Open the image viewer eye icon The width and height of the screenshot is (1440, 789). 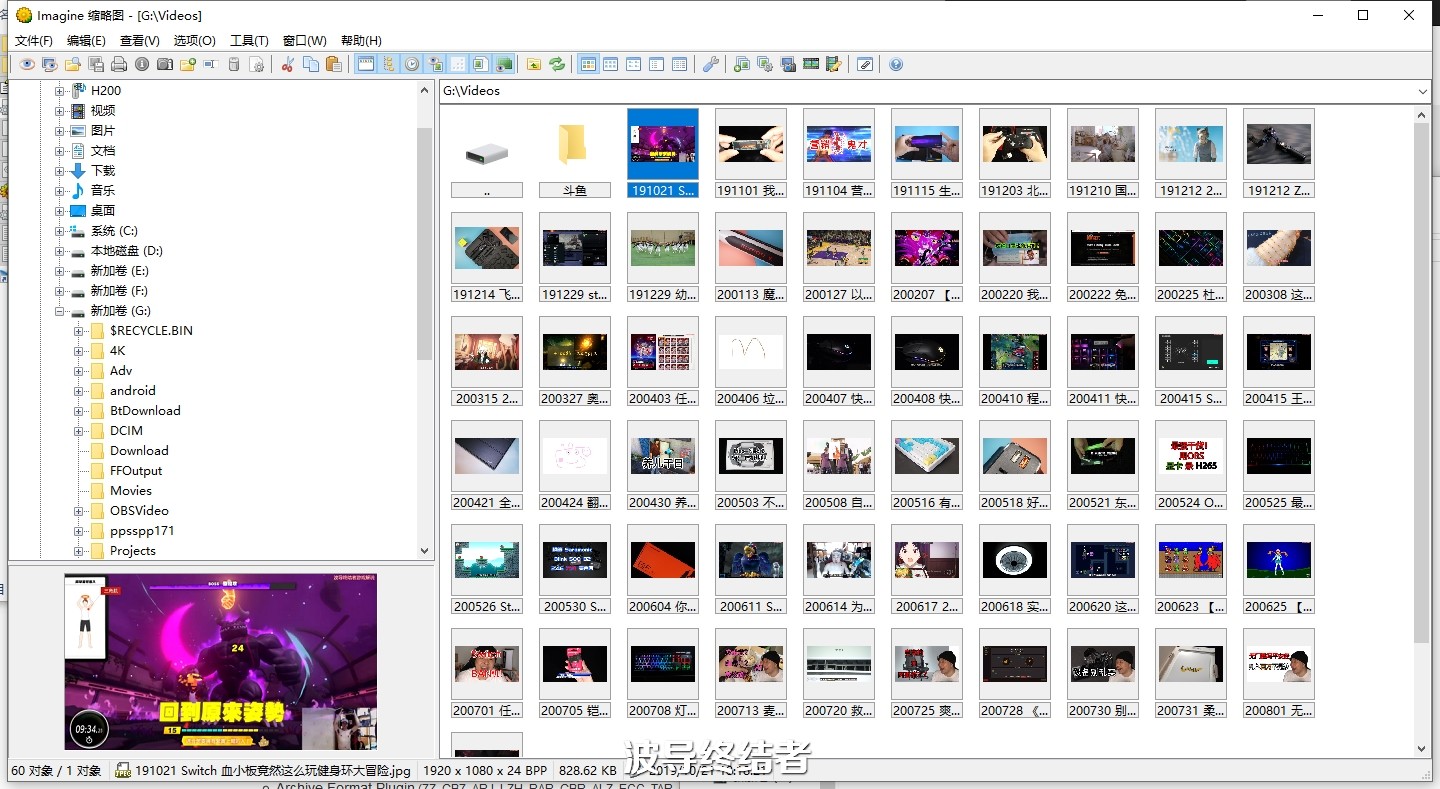coord(27,64)
